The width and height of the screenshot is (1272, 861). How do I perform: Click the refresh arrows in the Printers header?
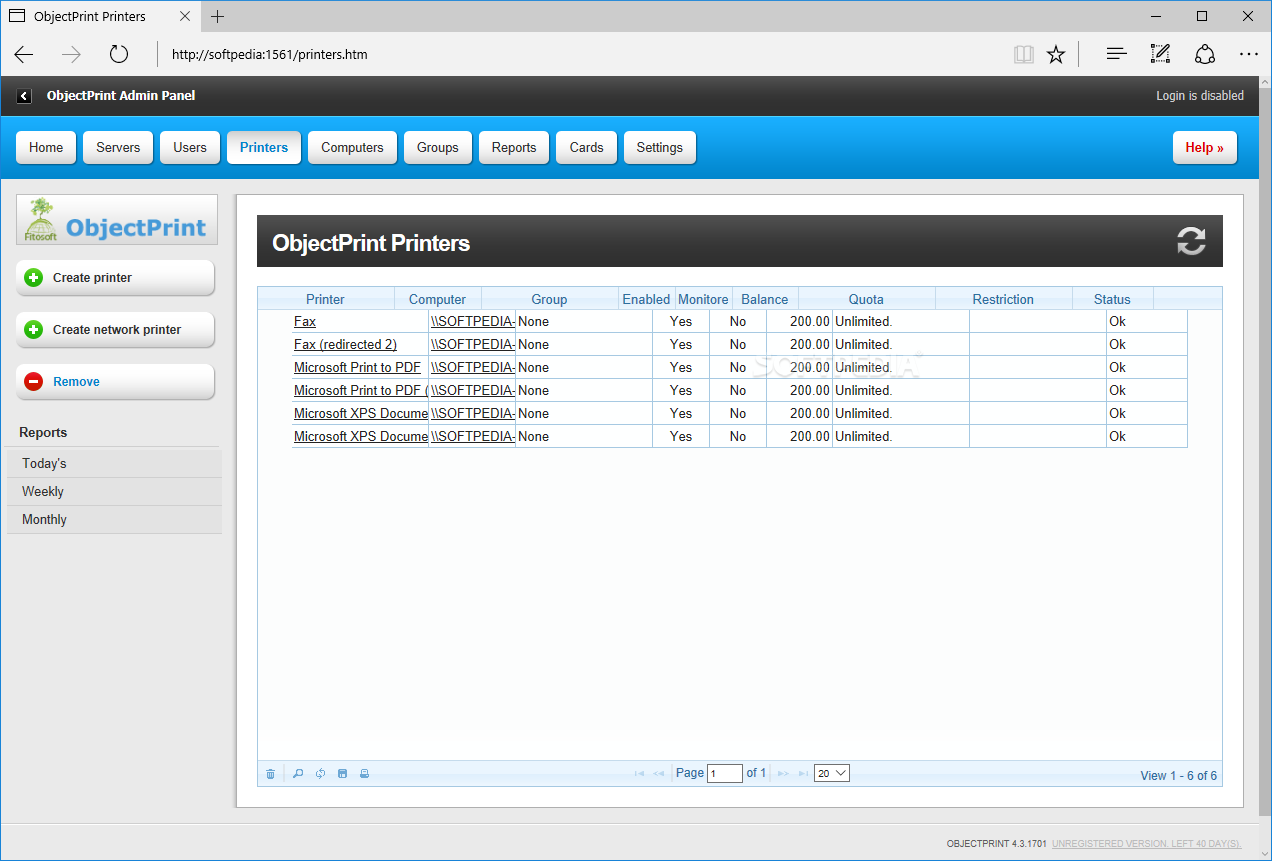[1191, 241]
